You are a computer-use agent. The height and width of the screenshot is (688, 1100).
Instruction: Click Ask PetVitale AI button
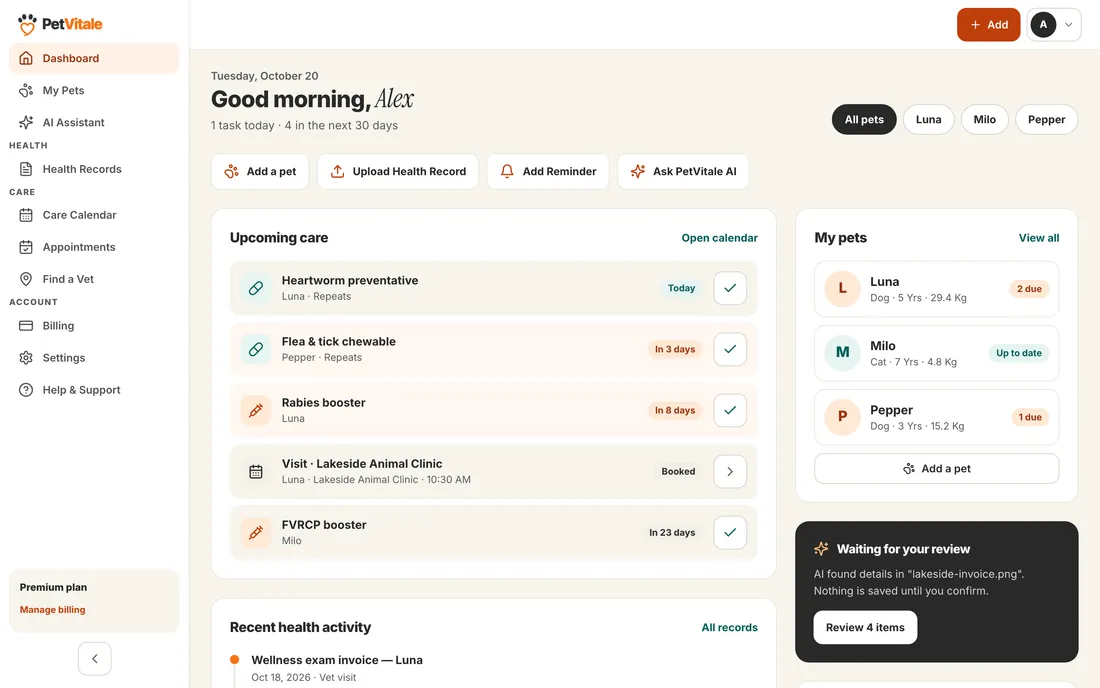(x=683, y=171)
